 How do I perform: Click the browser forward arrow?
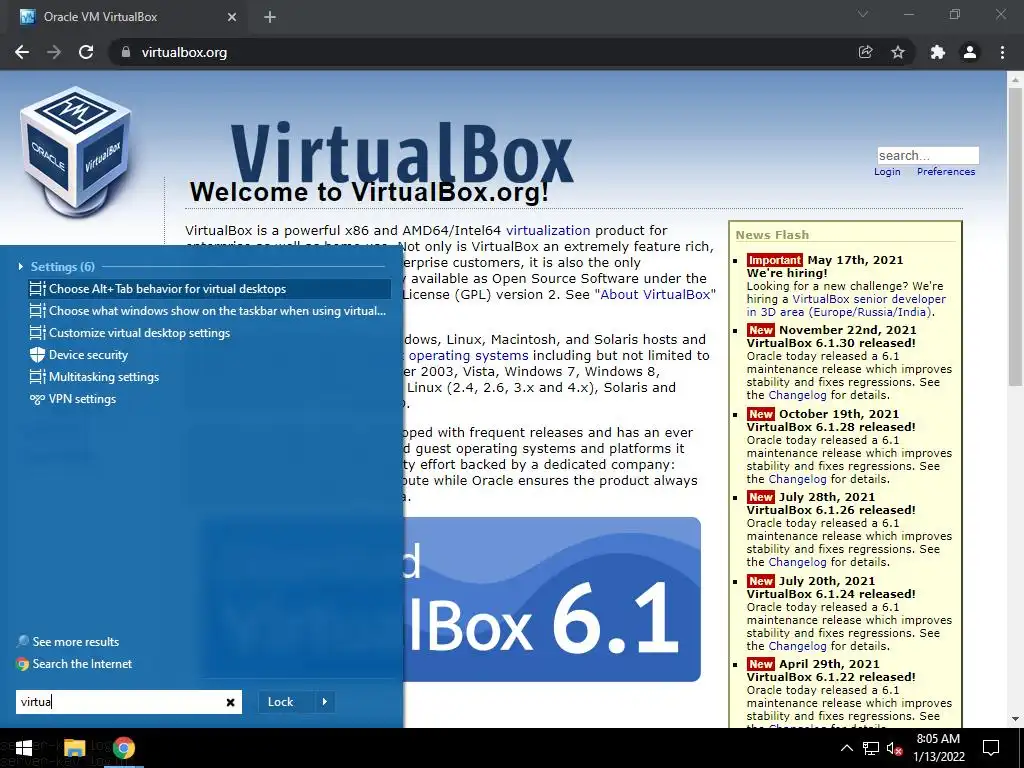pyautogui.click(x=54, y=52)
